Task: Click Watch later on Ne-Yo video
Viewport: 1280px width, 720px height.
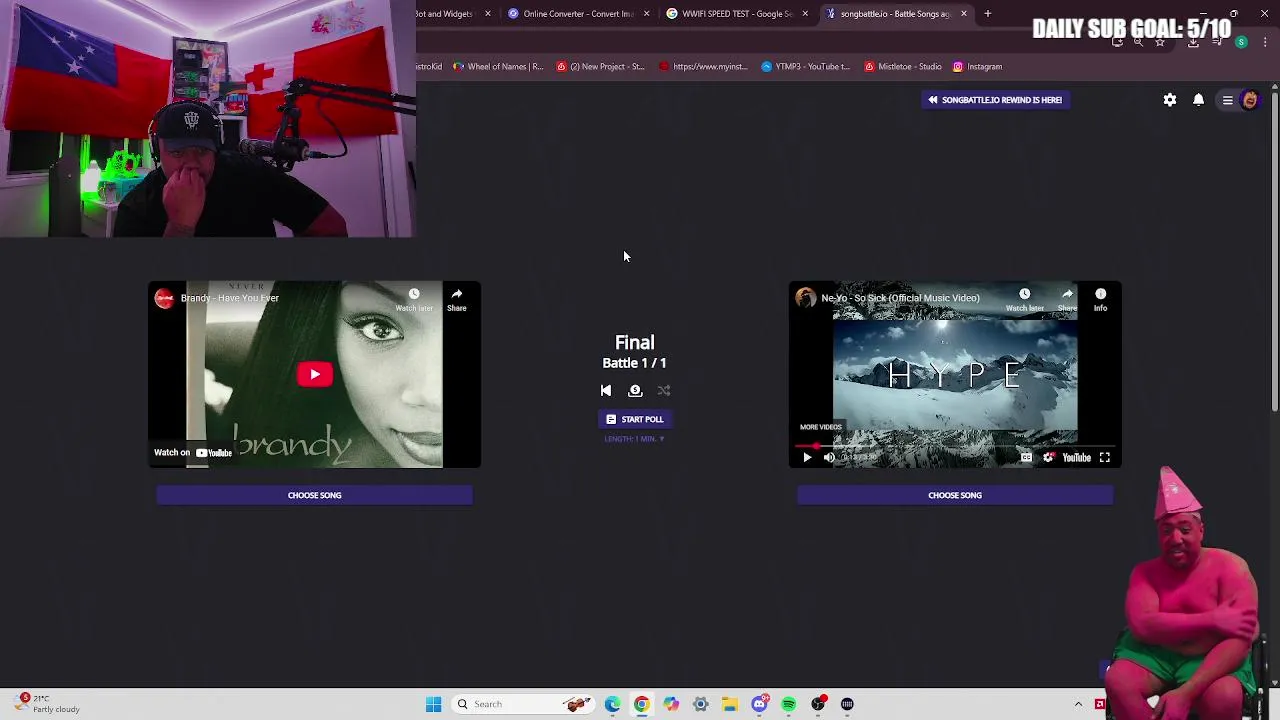Action: click(x=1024, y=299)
